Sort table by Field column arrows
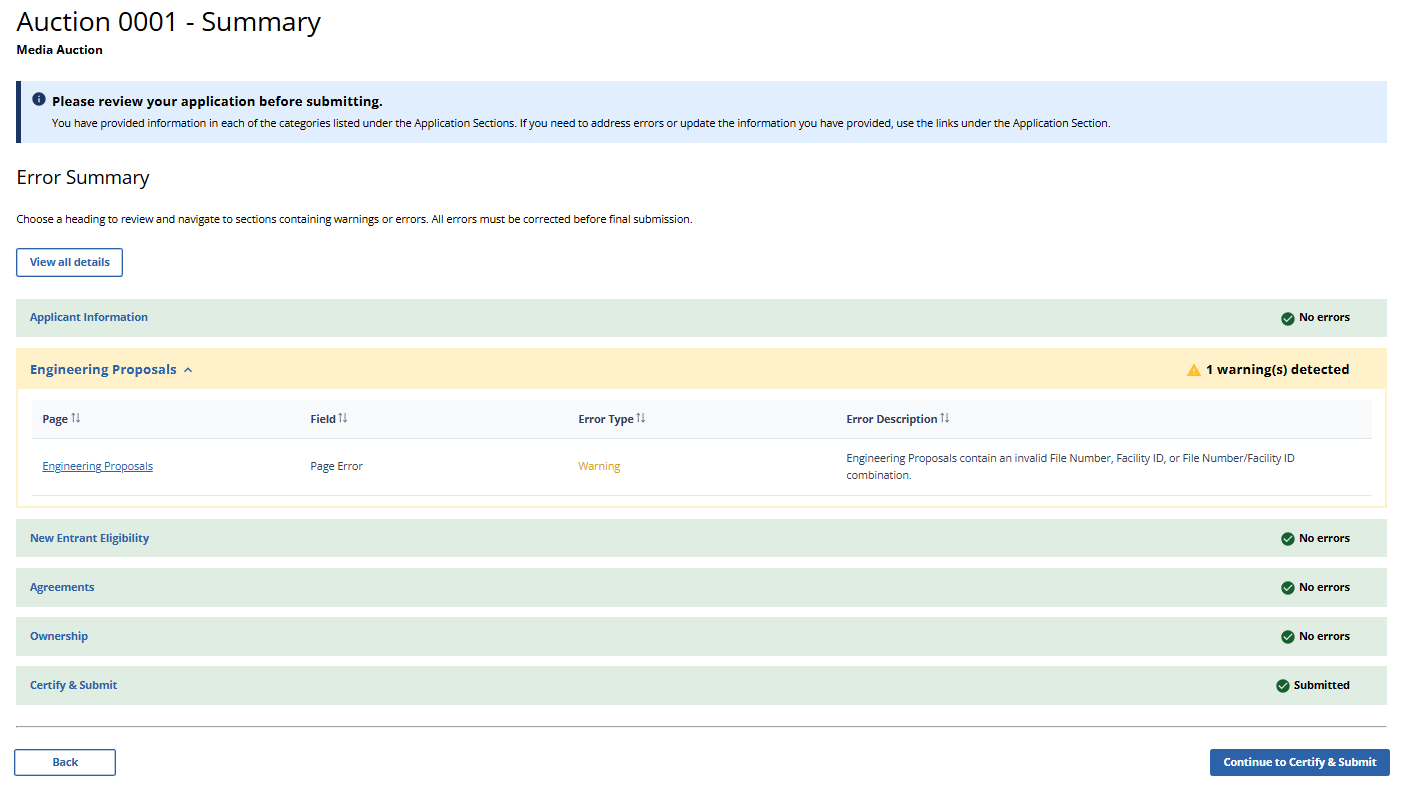The image size is (1401, 785). [343, 418]
